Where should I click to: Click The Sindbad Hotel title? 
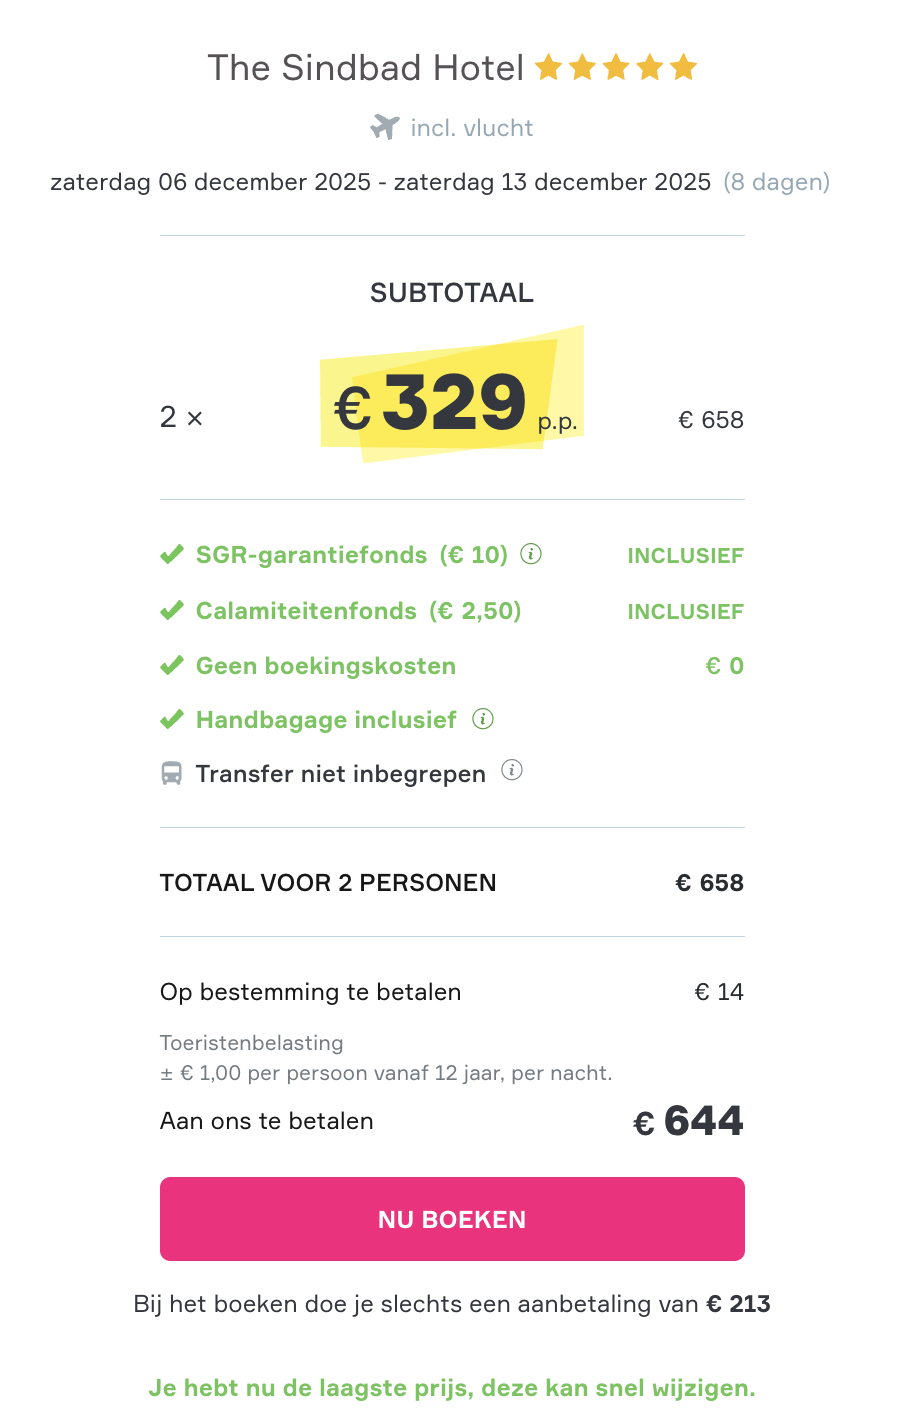click(x=366, y=68)
